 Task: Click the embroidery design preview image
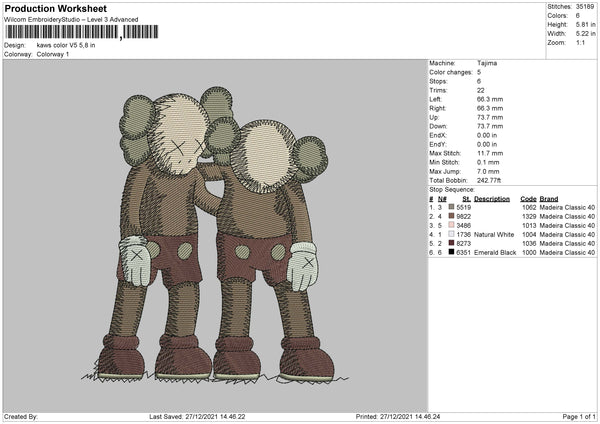point(215,236)
